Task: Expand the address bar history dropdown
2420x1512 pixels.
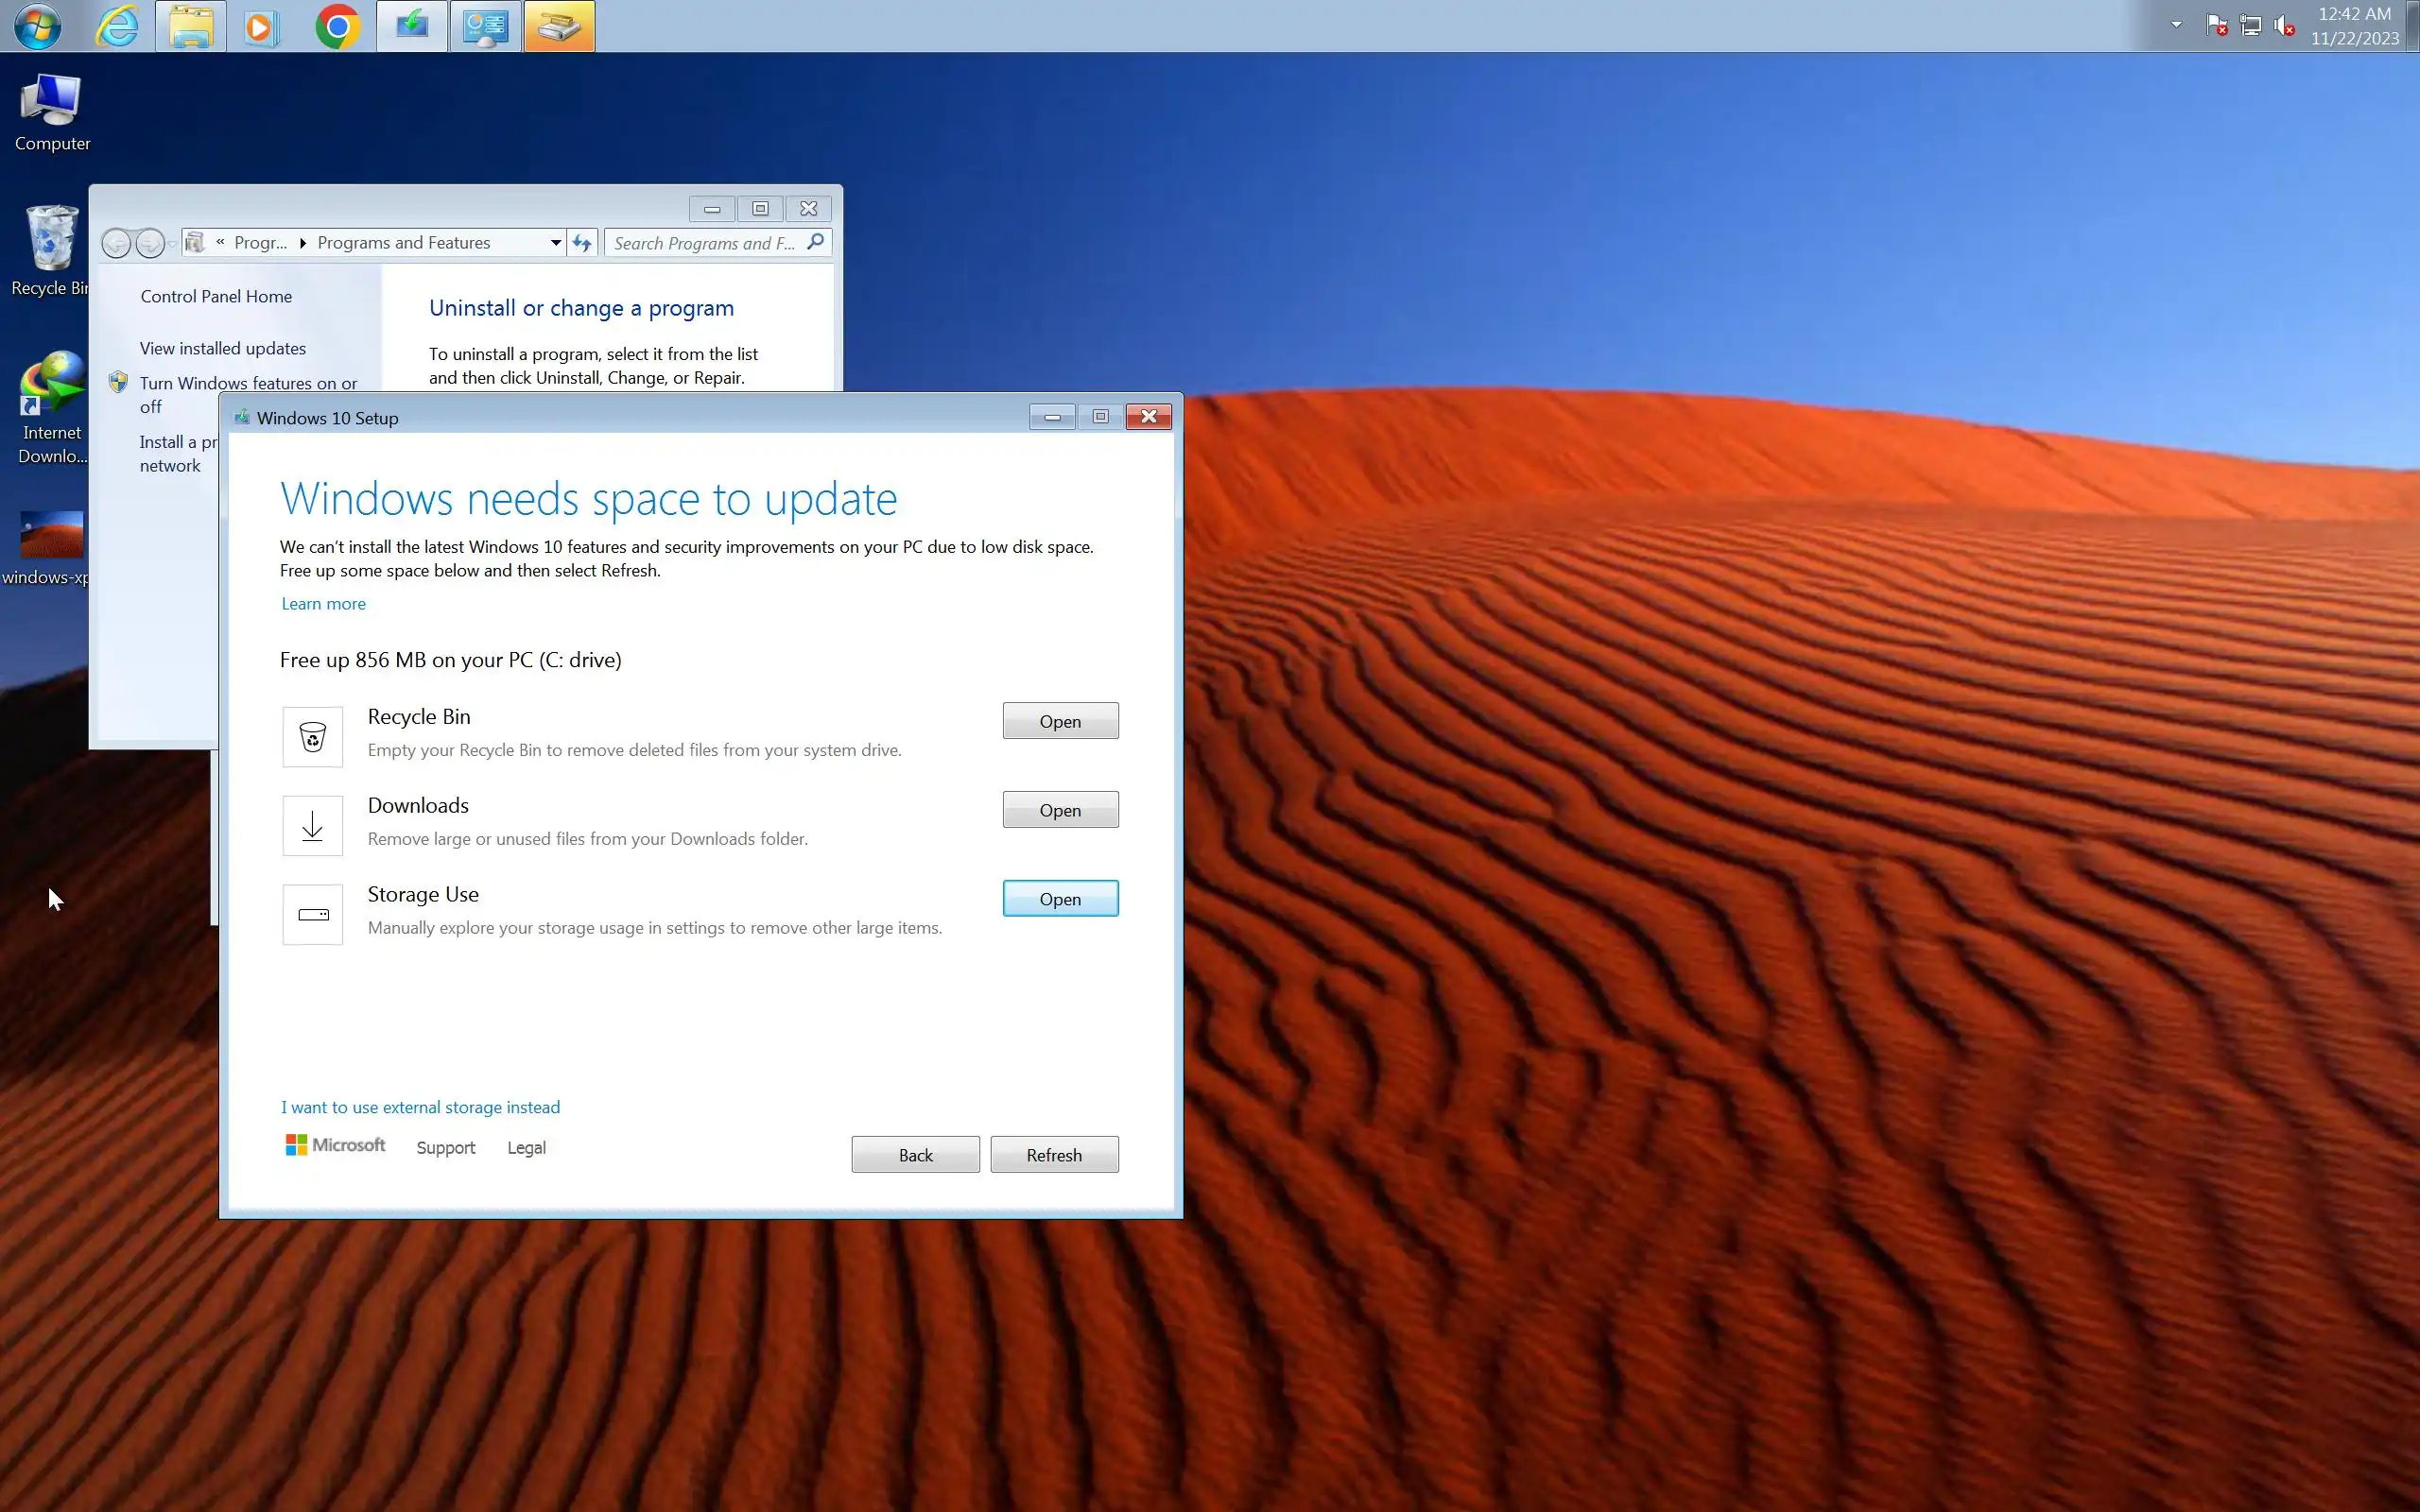Action: [x=556, y=243]
